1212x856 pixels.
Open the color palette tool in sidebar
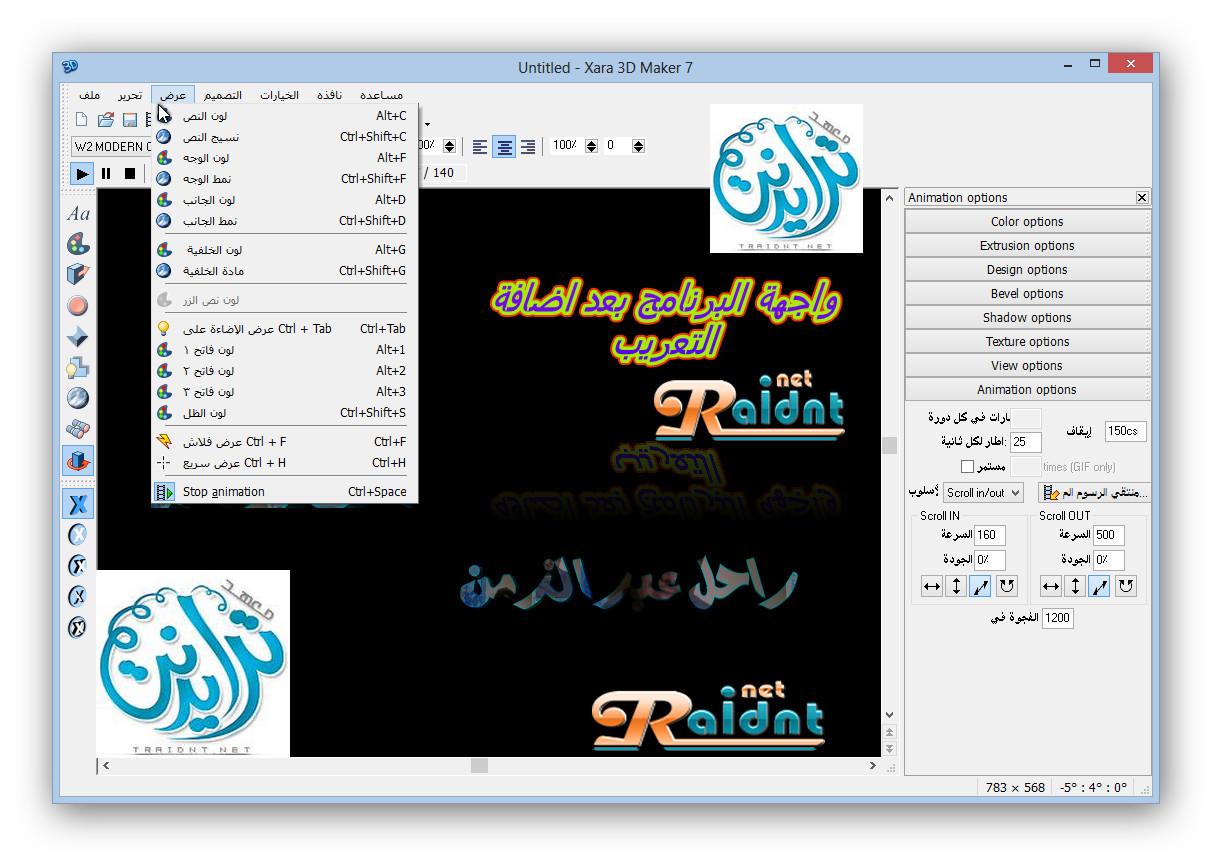[78, 244]
